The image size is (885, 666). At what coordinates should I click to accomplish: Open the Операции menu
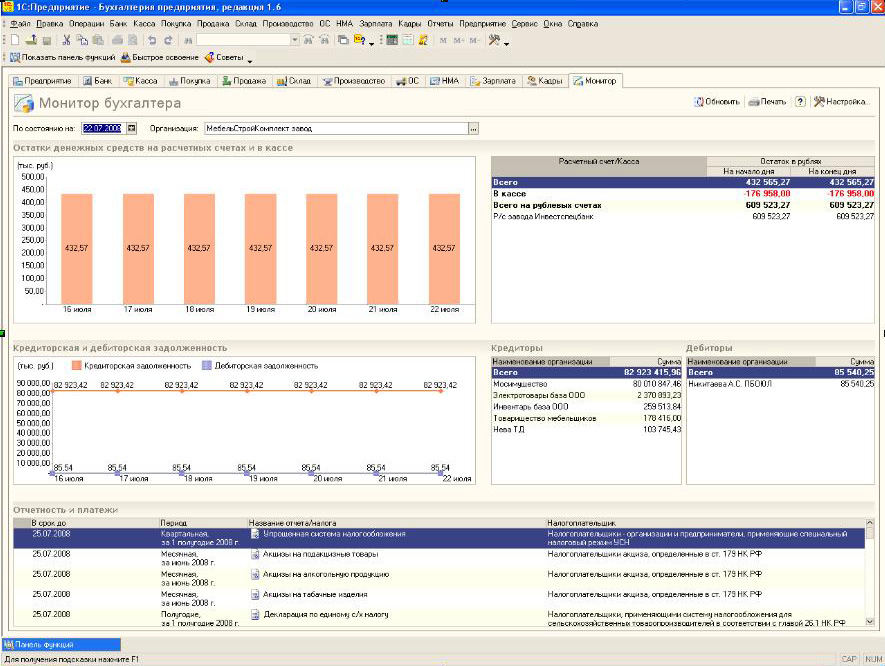[x=86, y=24]
